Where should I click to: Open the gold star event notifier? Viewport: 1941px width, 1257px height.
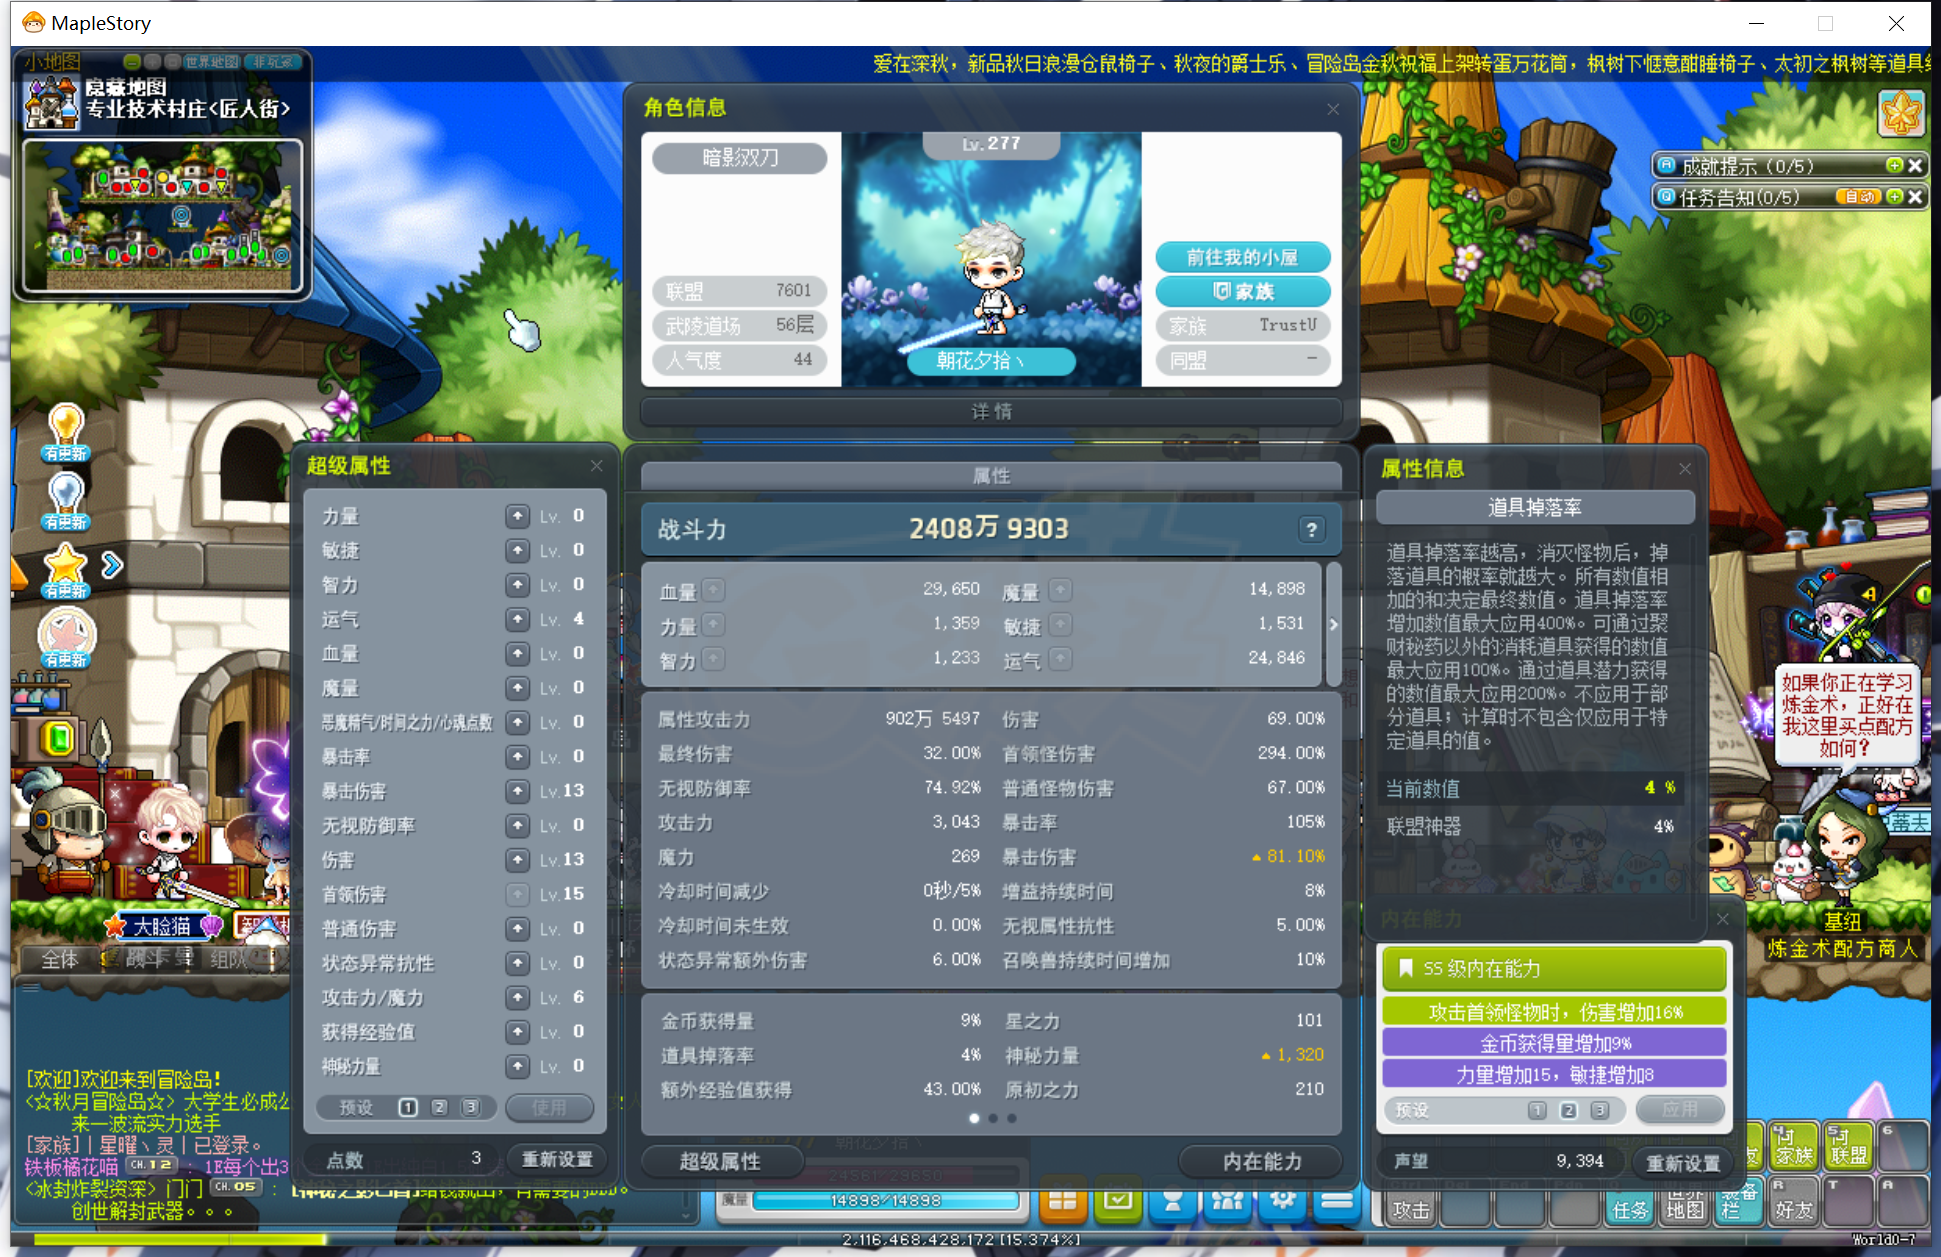(66, 571)
